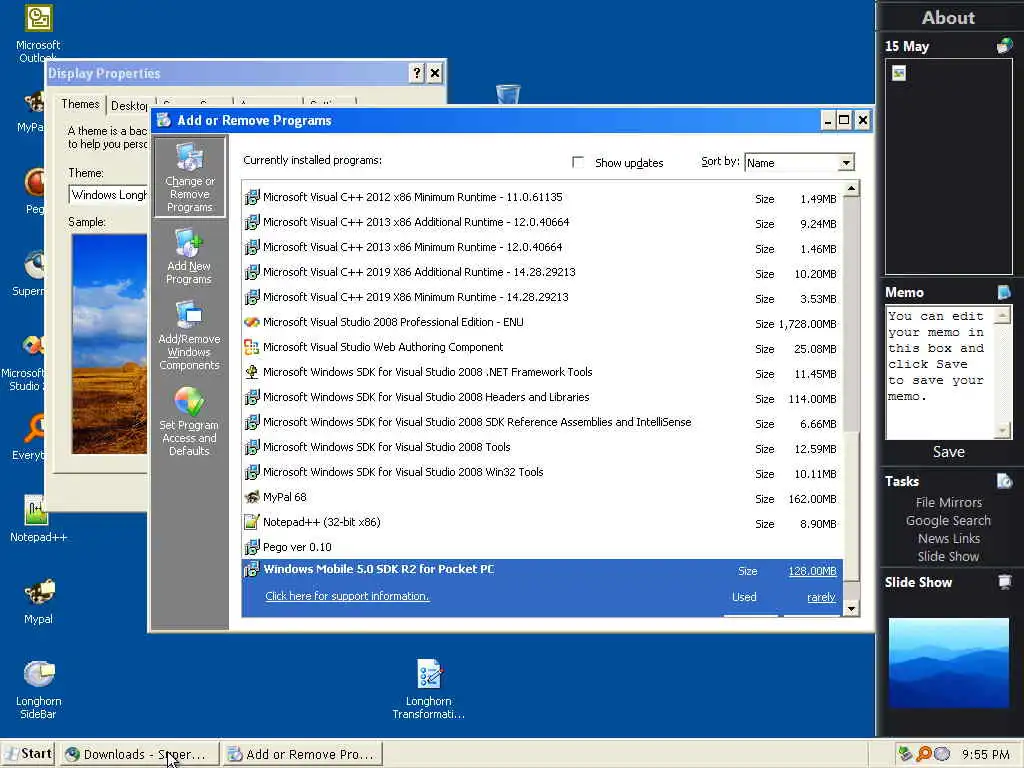Screen dimensions: 1024x768
Task: Select Change or Remove Programs sidebar icon
Action: pyautogui.click(x=189, y=177)
